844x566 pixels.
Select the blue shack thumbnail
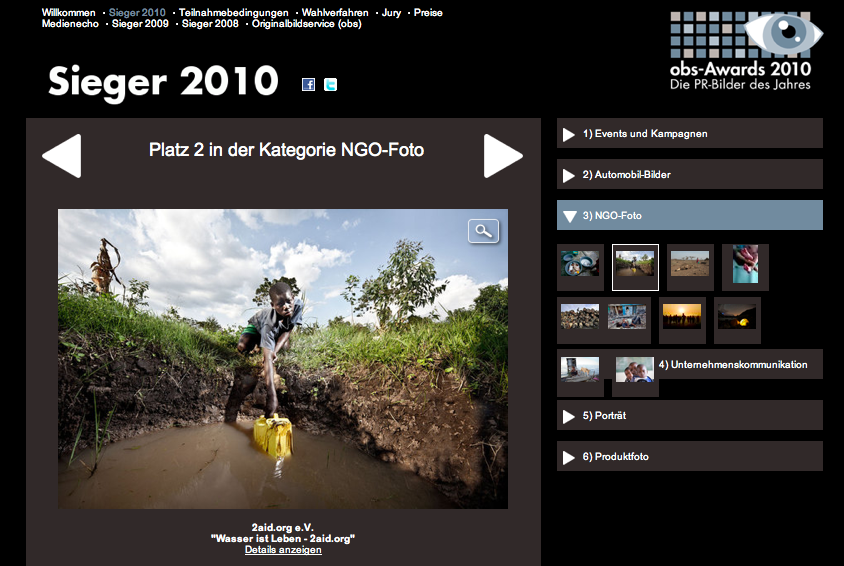(x=627, y=316)
